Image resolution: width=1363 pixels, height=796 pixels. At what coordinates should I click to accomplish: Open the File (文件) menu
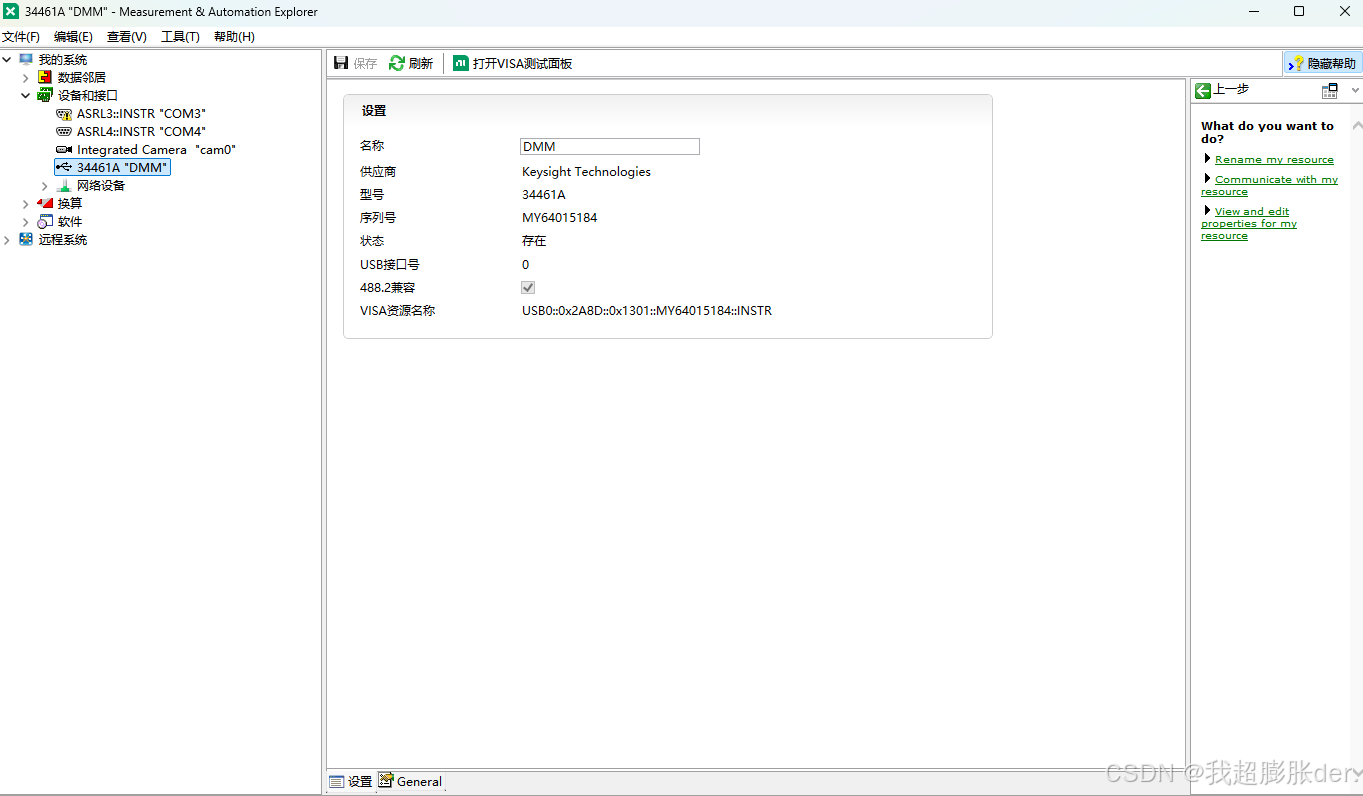pos(21,37)
